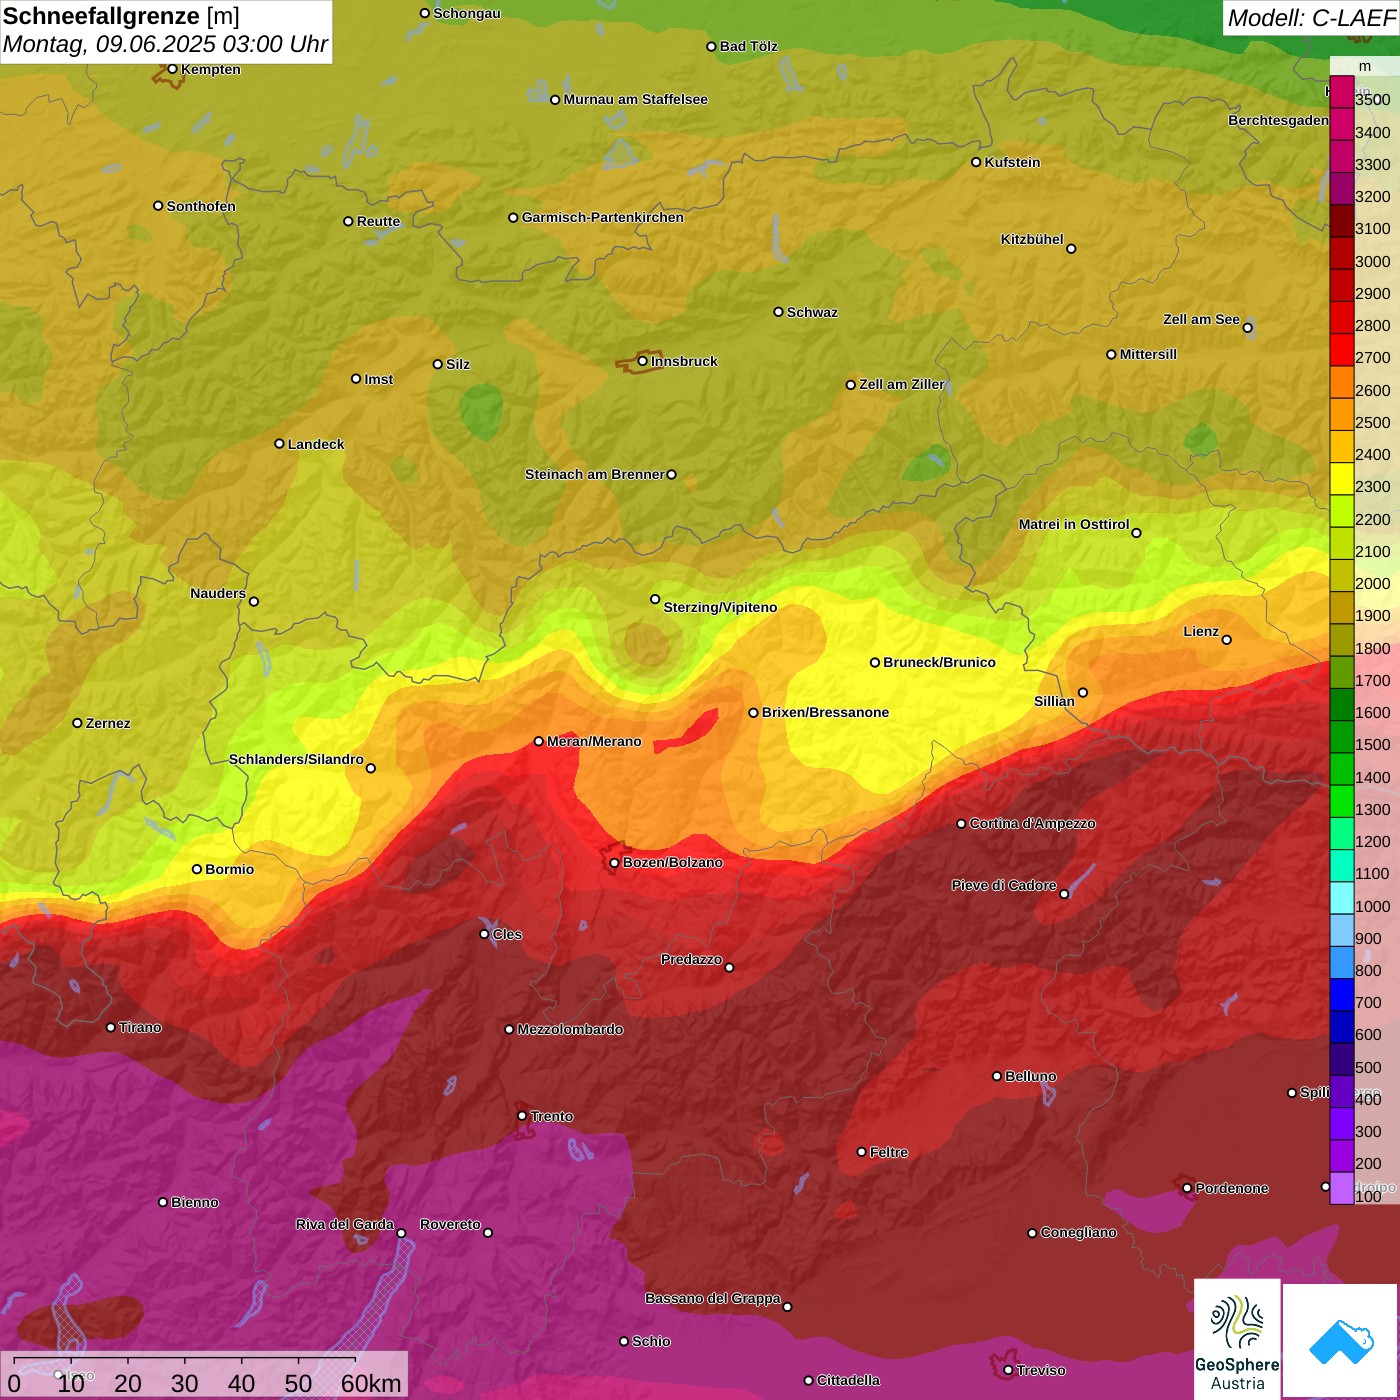Viewport: 1400px width, 1400px height.
Task: Click the 'Schwaz' label
Action: point(812,312)
